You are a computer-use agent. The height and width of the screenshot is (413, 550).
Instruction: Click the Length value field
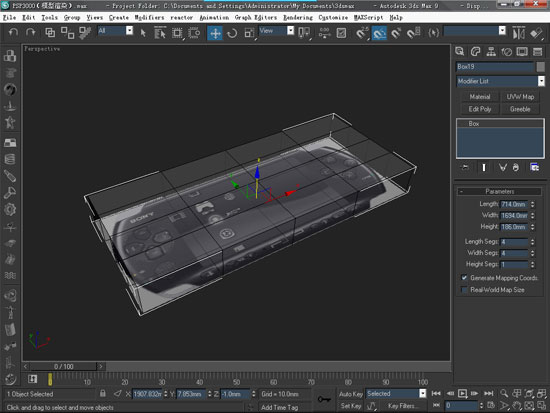tap(514, 204)
